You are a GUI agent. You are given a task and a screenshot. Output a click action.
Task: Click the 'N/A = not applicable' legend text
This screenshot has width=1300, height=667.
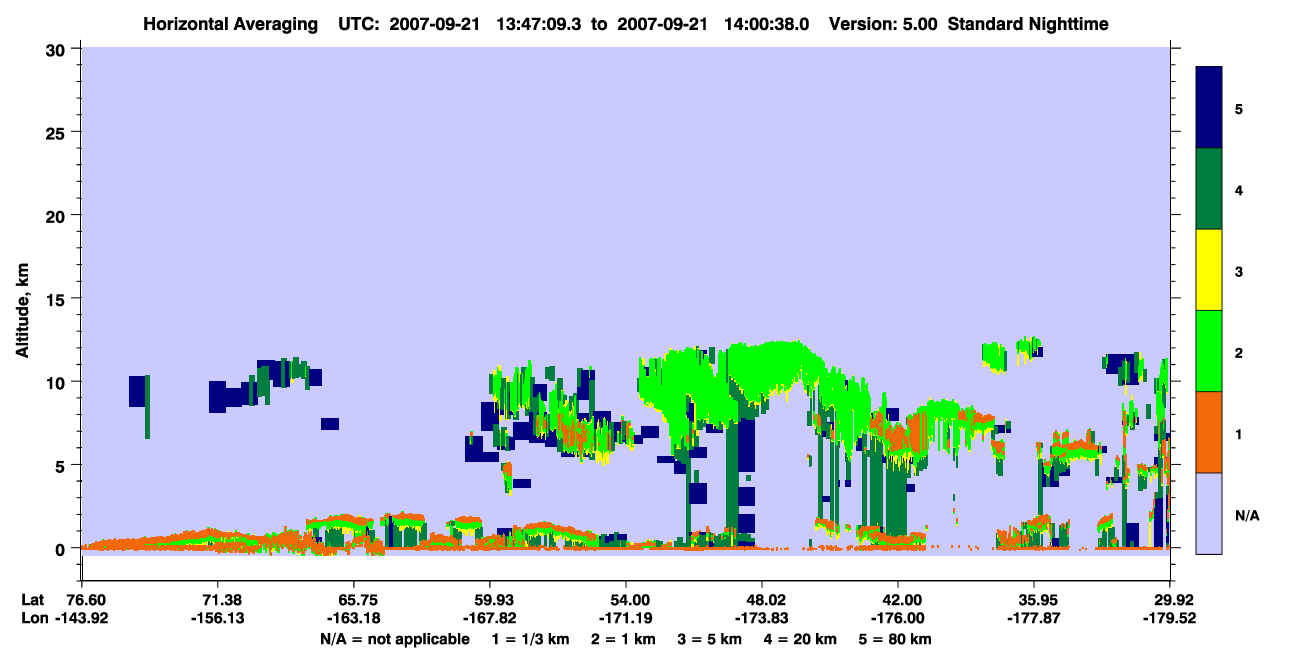pyautogui.click(x=395, y=639)
